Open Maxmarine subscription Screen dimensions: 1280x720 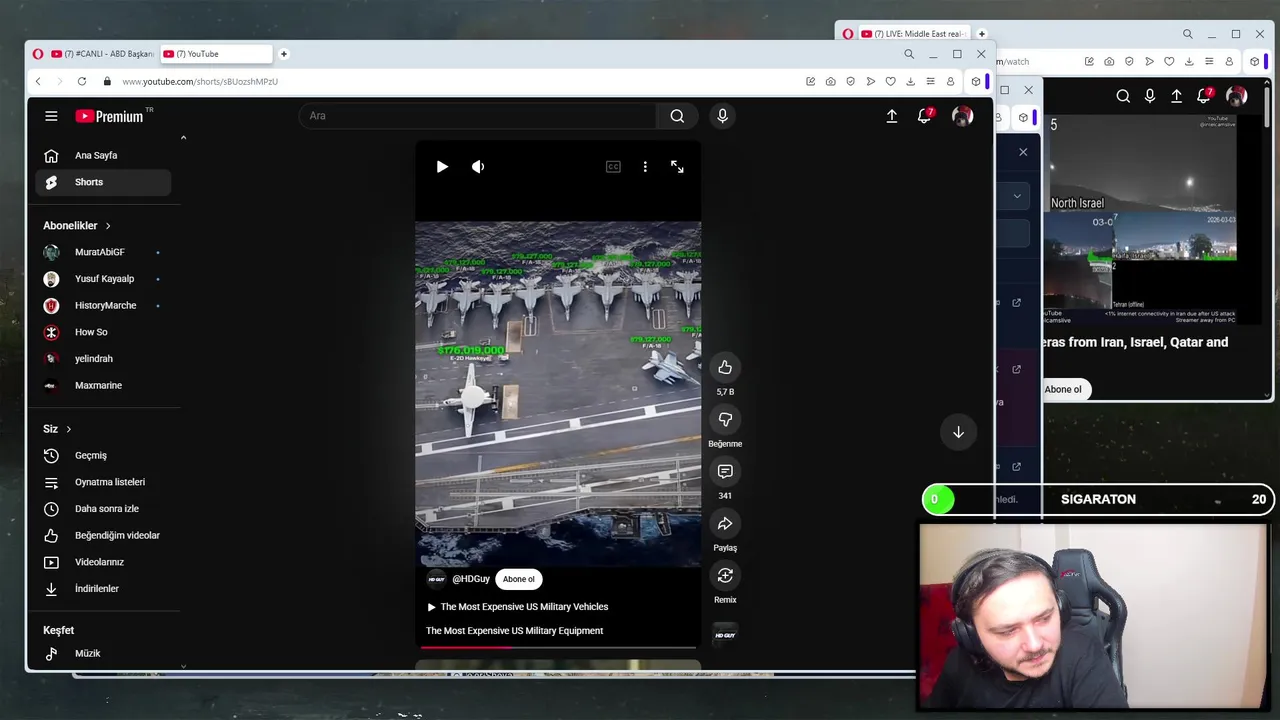click(x=104, y=385)
